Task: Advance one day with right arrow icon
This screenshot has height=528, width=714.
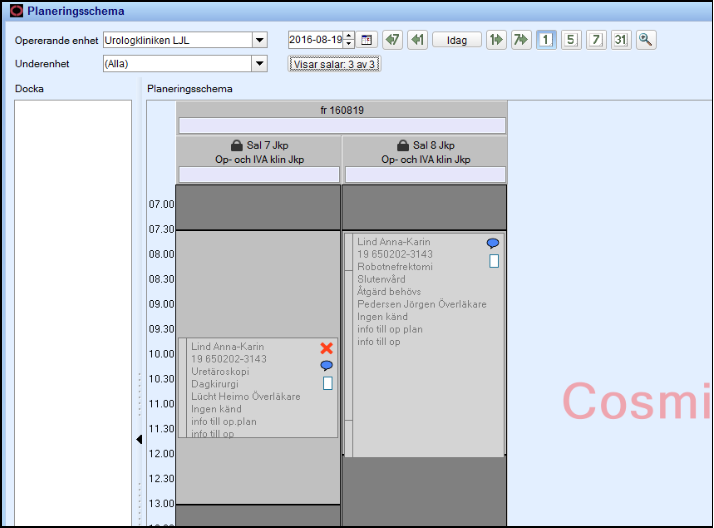Action: (x=496, y=40)
